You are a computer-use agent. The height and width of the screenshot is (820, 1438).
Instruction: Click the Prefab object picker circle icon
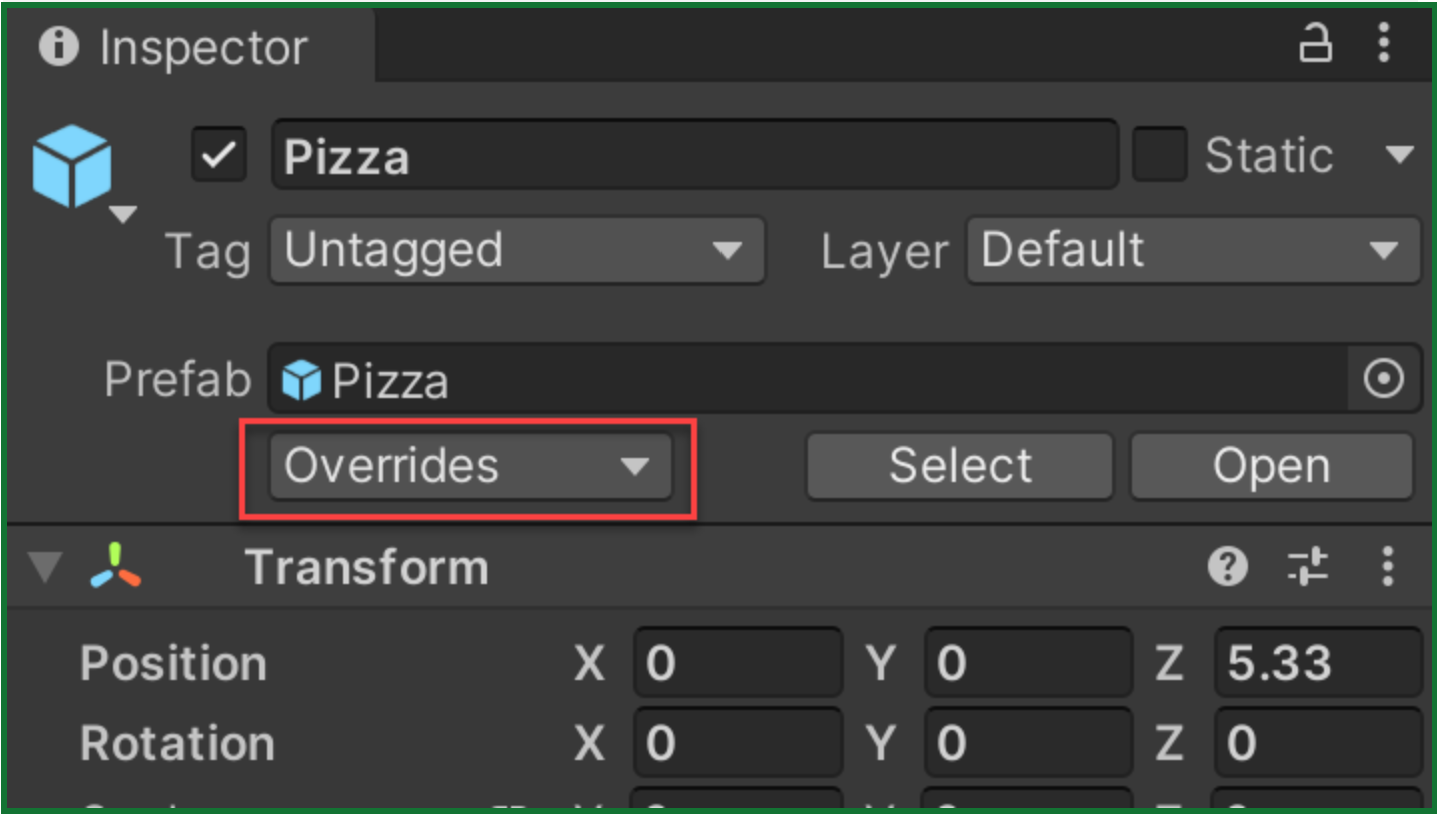click(1384, 380)
